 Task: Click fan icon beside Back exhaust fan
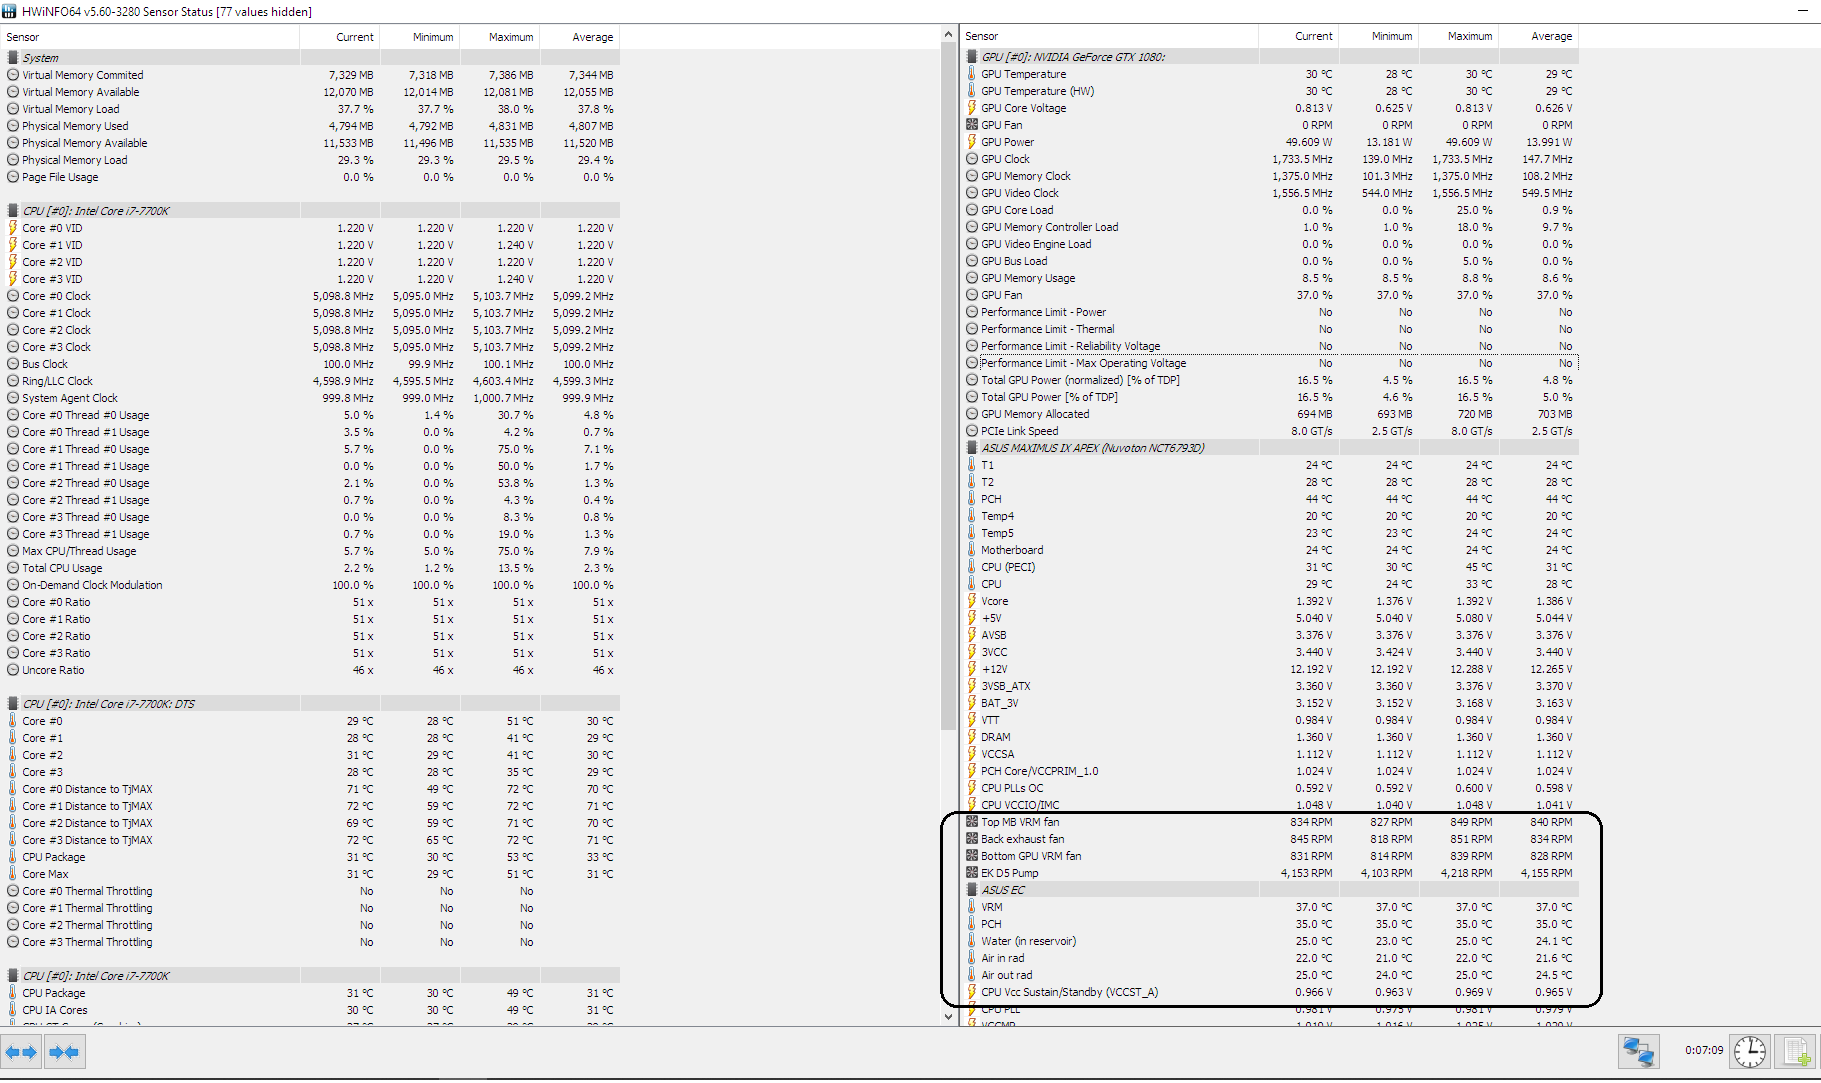click(972, 839)
